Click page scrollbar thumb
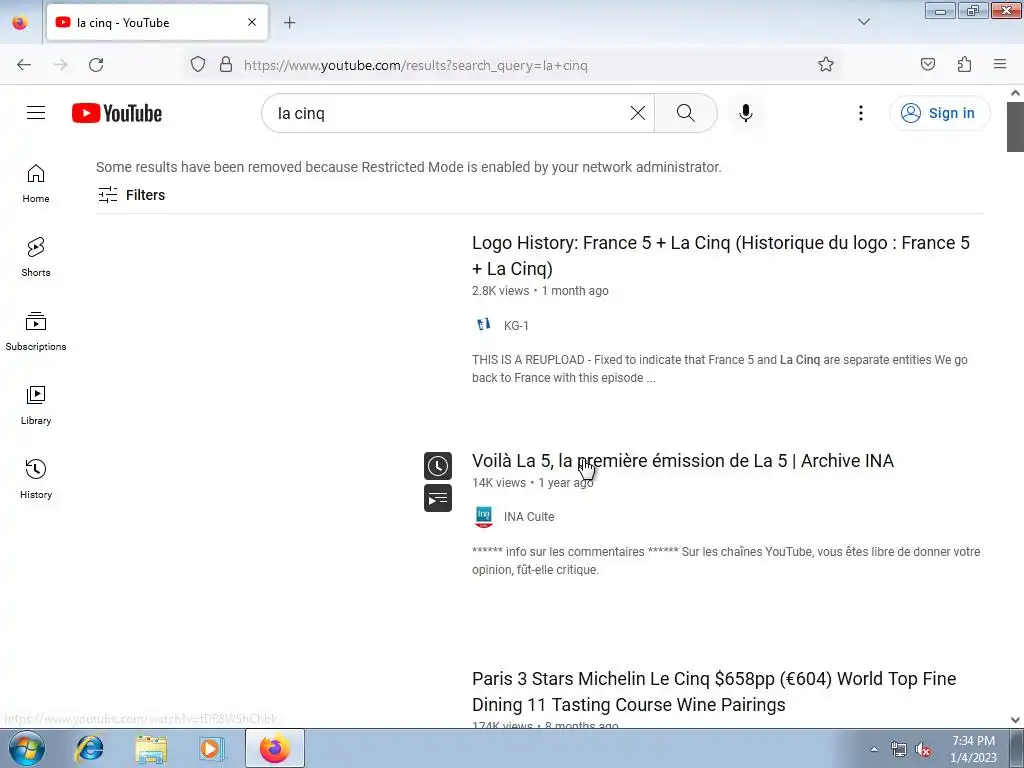 click(x=1015, y=127)
